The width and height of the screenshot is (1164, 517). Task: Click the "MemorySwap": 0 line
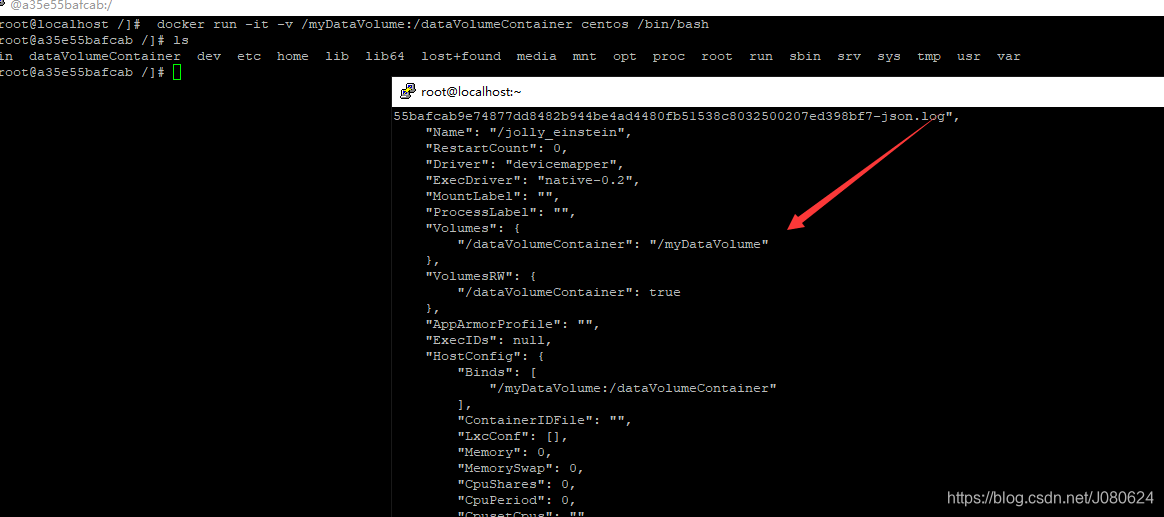pos(520,468)
